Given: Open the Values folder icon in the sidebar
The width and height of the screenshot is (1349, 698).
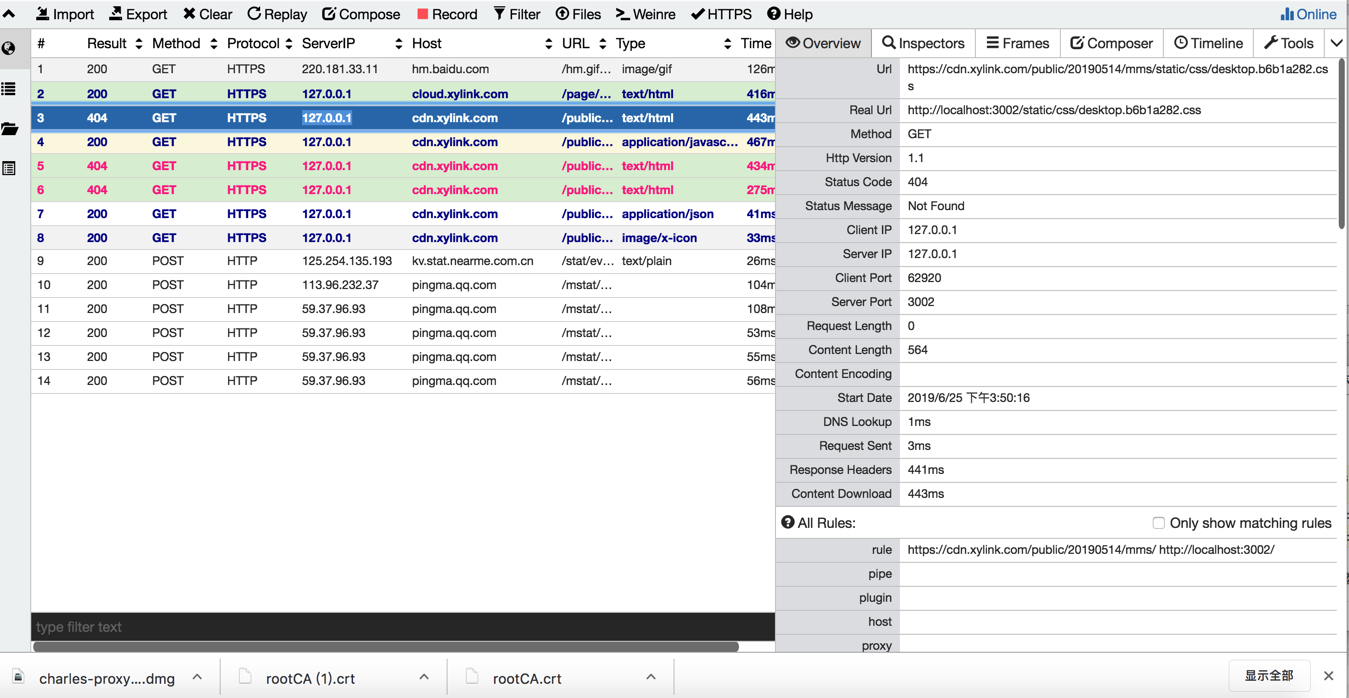Looking at the screenshot, I should coord(9,129).
